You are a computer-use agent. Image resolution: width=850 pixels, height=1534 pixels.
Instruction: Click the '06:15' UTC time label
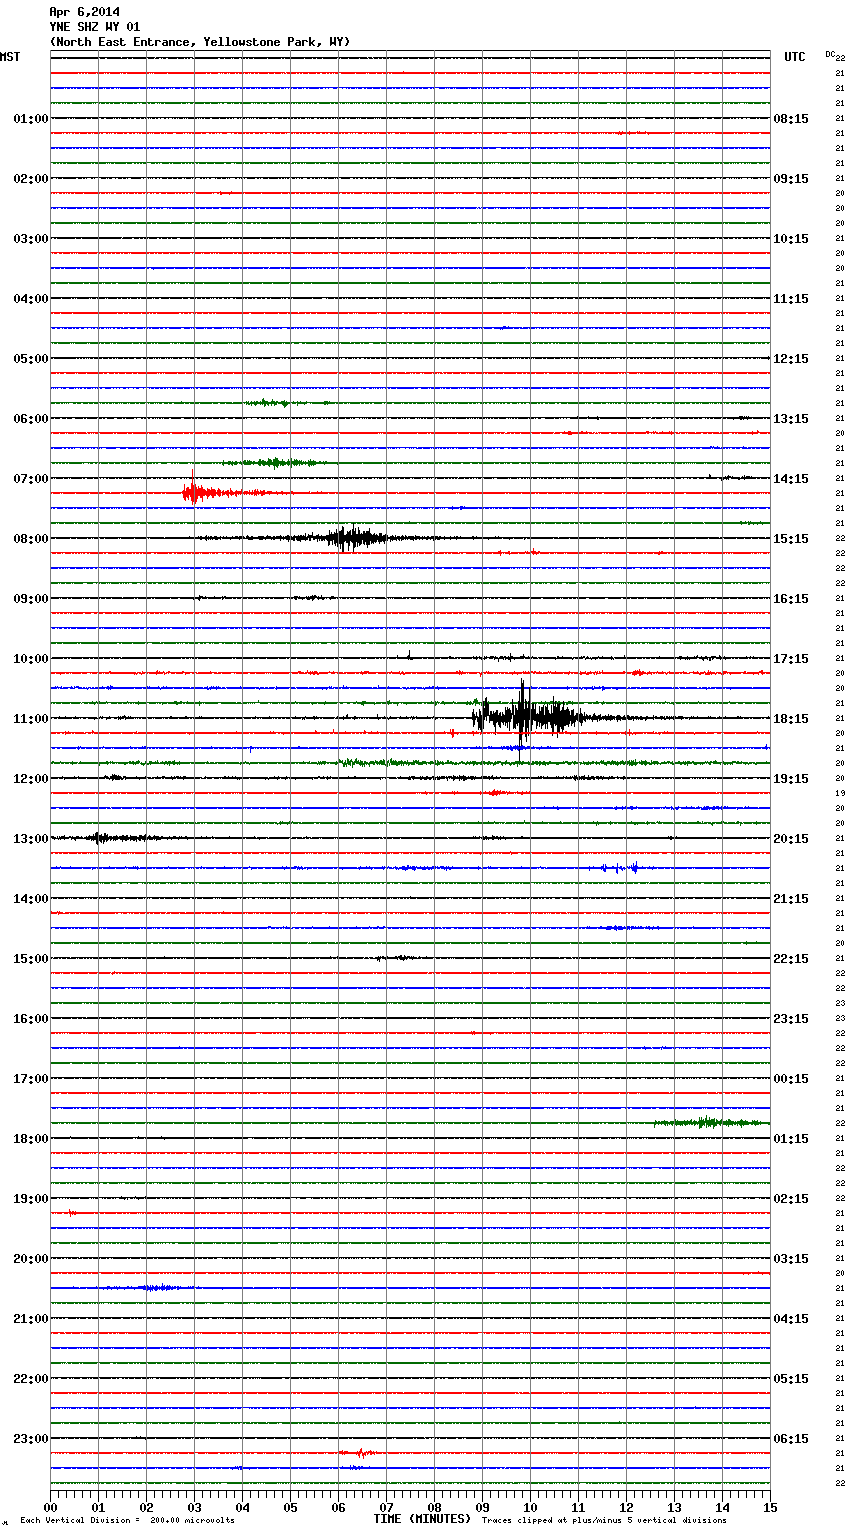pos(791,1439)
